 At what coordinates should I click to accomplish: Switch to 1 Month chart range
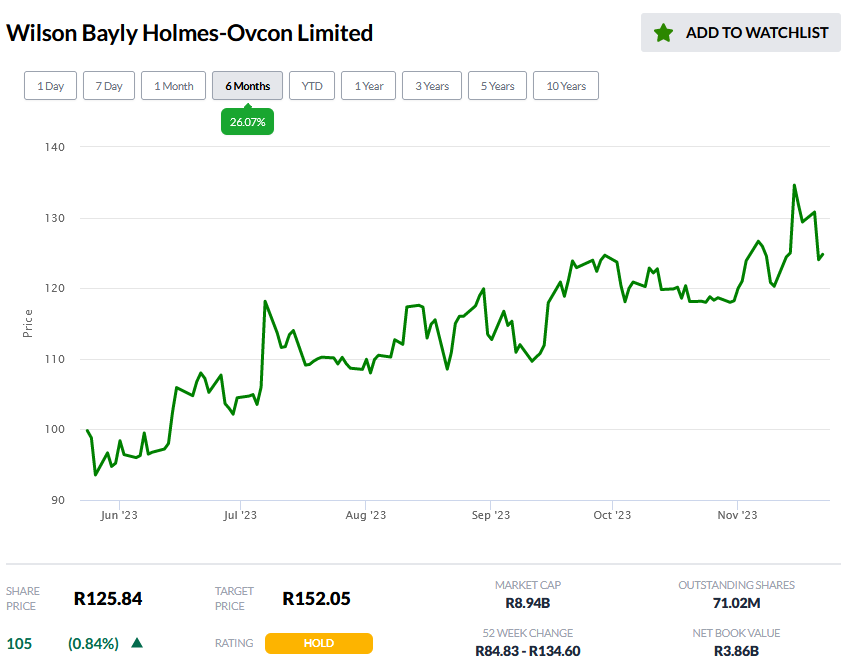point(173,86)
